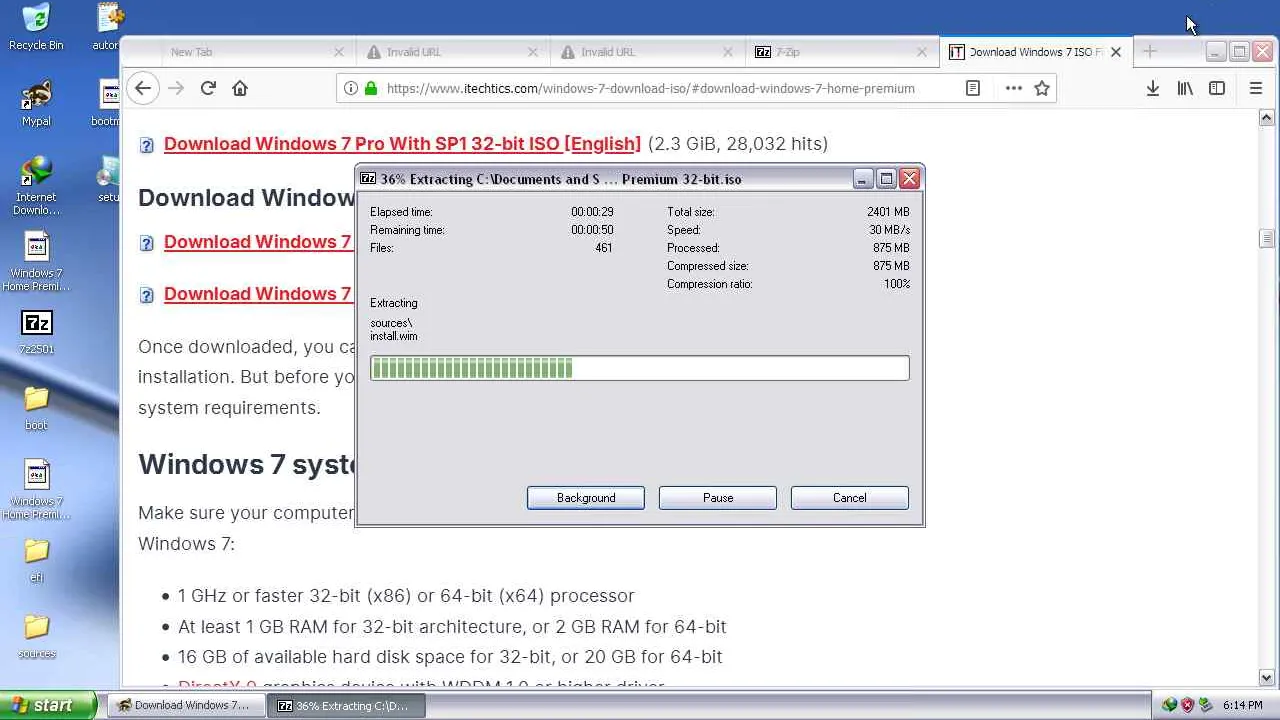Open the efi folder on the desktop

tap(36, 560)
